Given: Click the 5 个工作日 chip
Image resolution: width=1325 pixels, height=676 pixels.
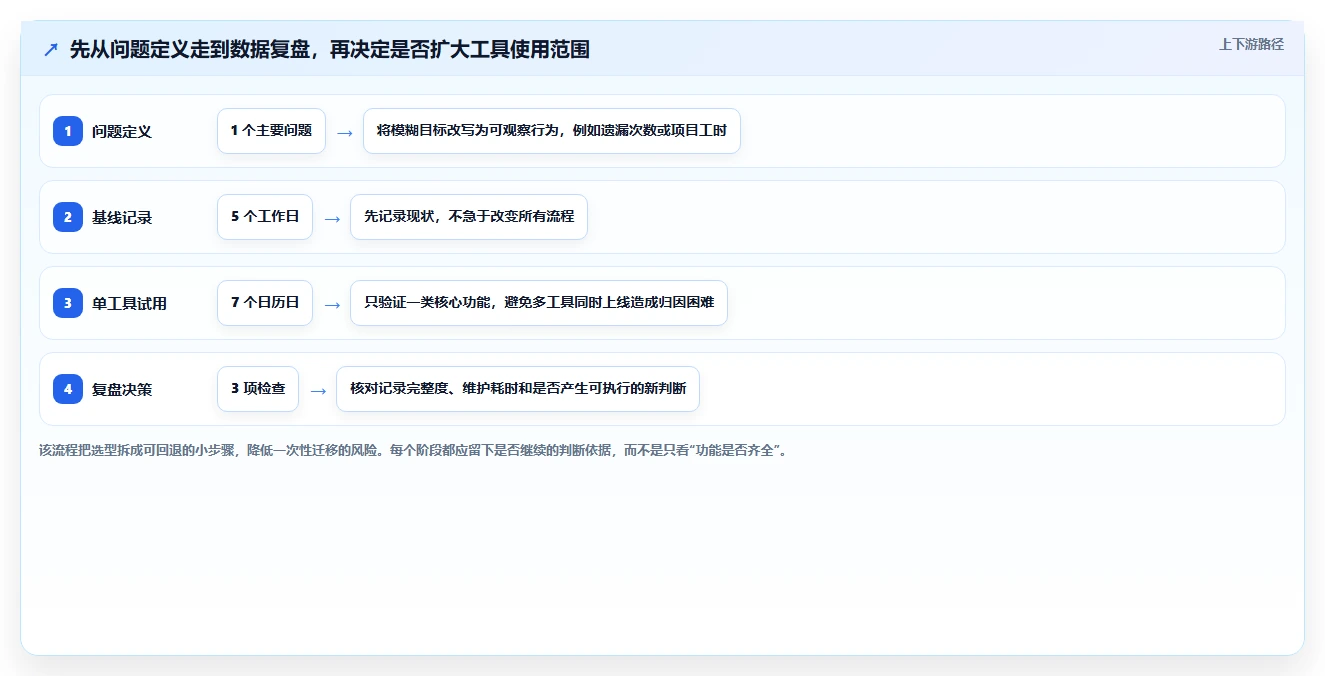Looking at the screenshot, I should click(265, 217).
